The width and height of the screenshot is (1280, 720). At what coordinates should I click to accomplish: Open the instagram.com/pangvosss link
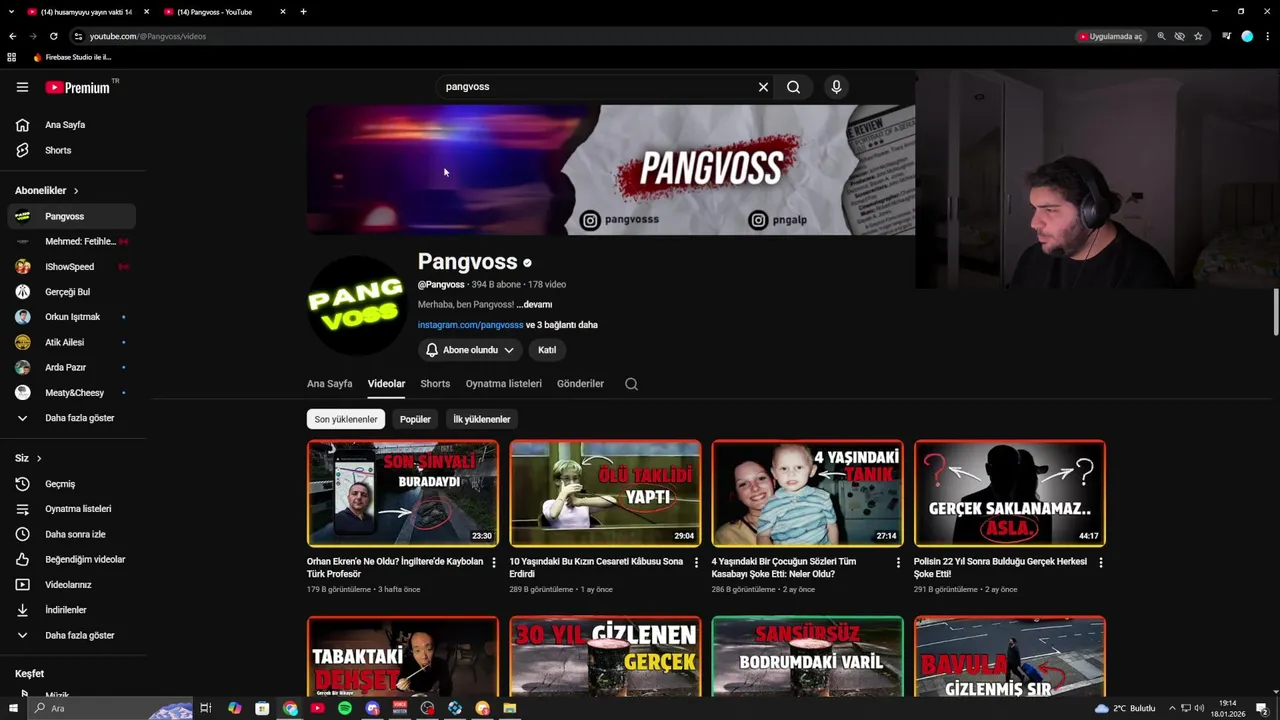click(x=470, y=325)
